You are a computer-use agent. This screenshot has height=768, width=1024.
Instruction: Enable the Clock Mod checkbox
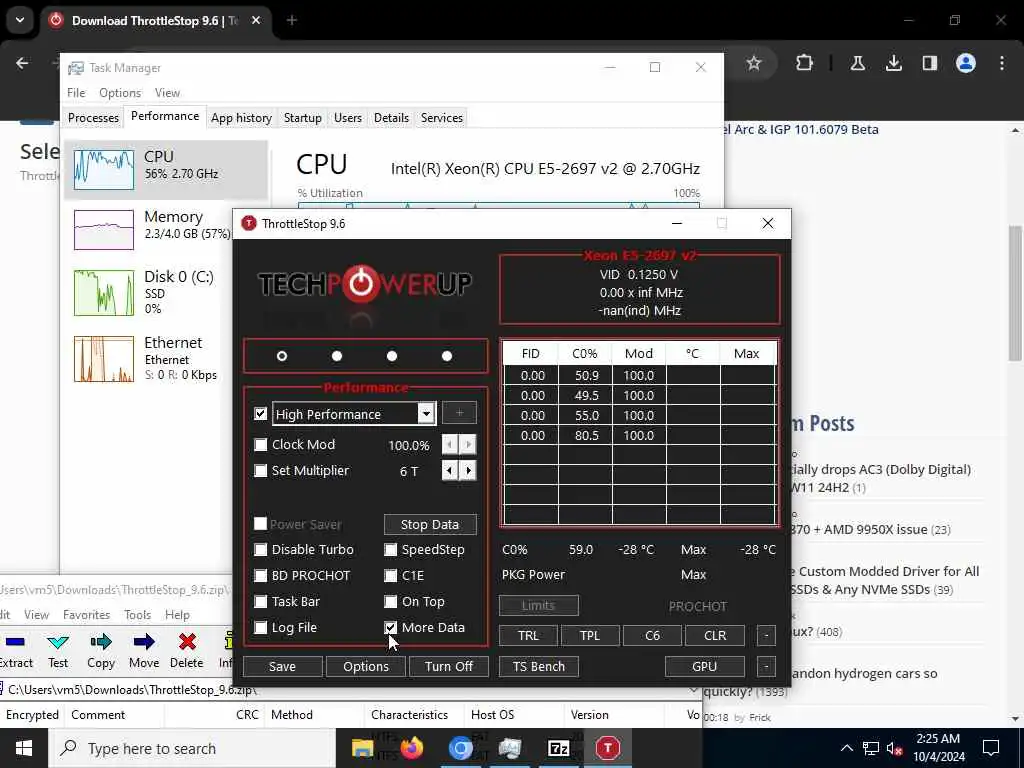[x=261, y=445]
